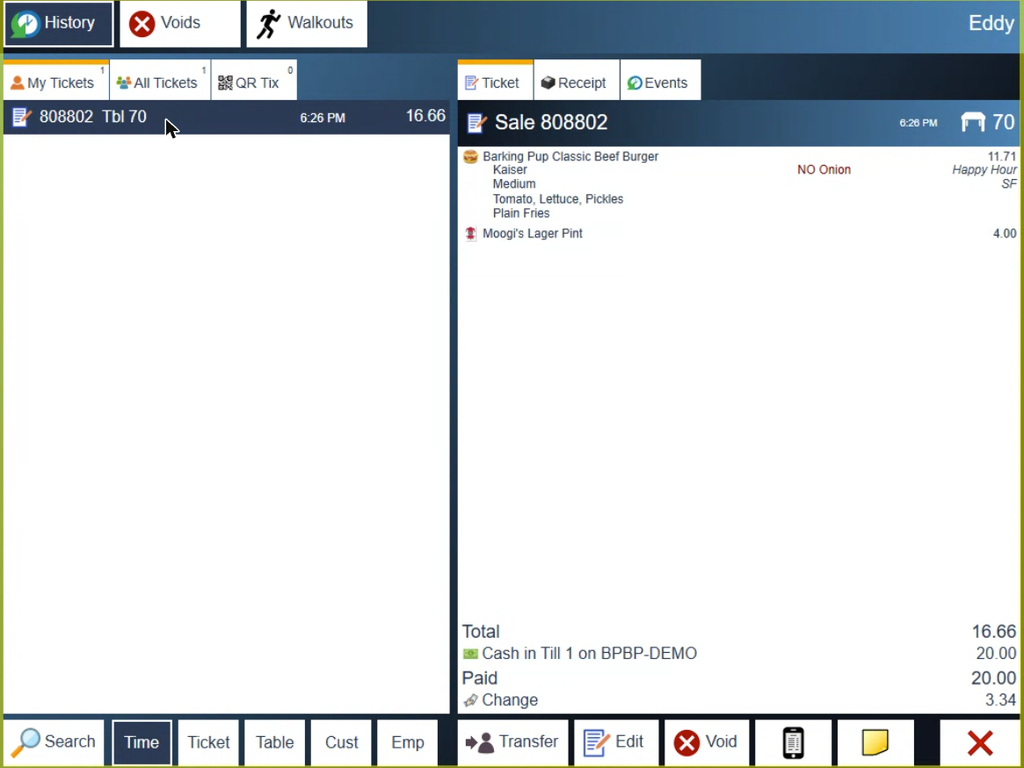Select the My Tickets tab
Image resolution: width=1024 pixels, height=768 pixels.
[56, 82]
